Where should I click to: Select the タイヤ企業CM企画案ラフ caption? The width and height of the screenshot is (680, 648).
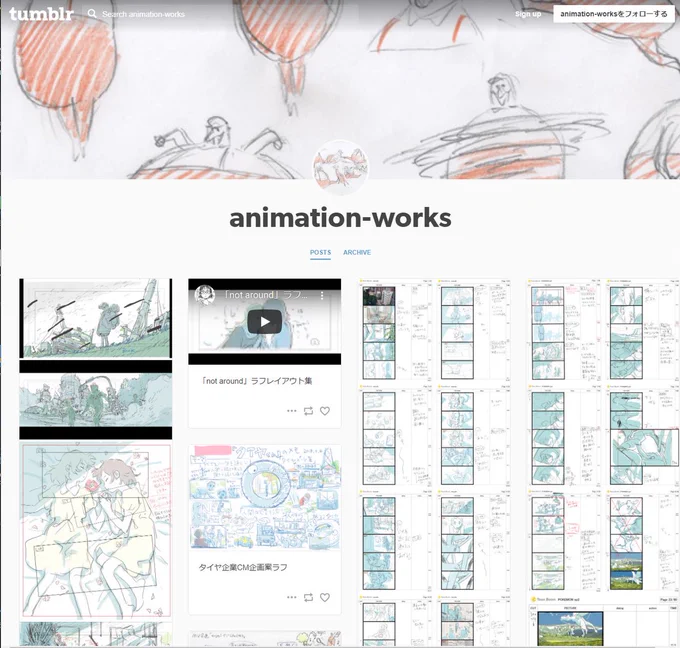click(x=243, y=567)
